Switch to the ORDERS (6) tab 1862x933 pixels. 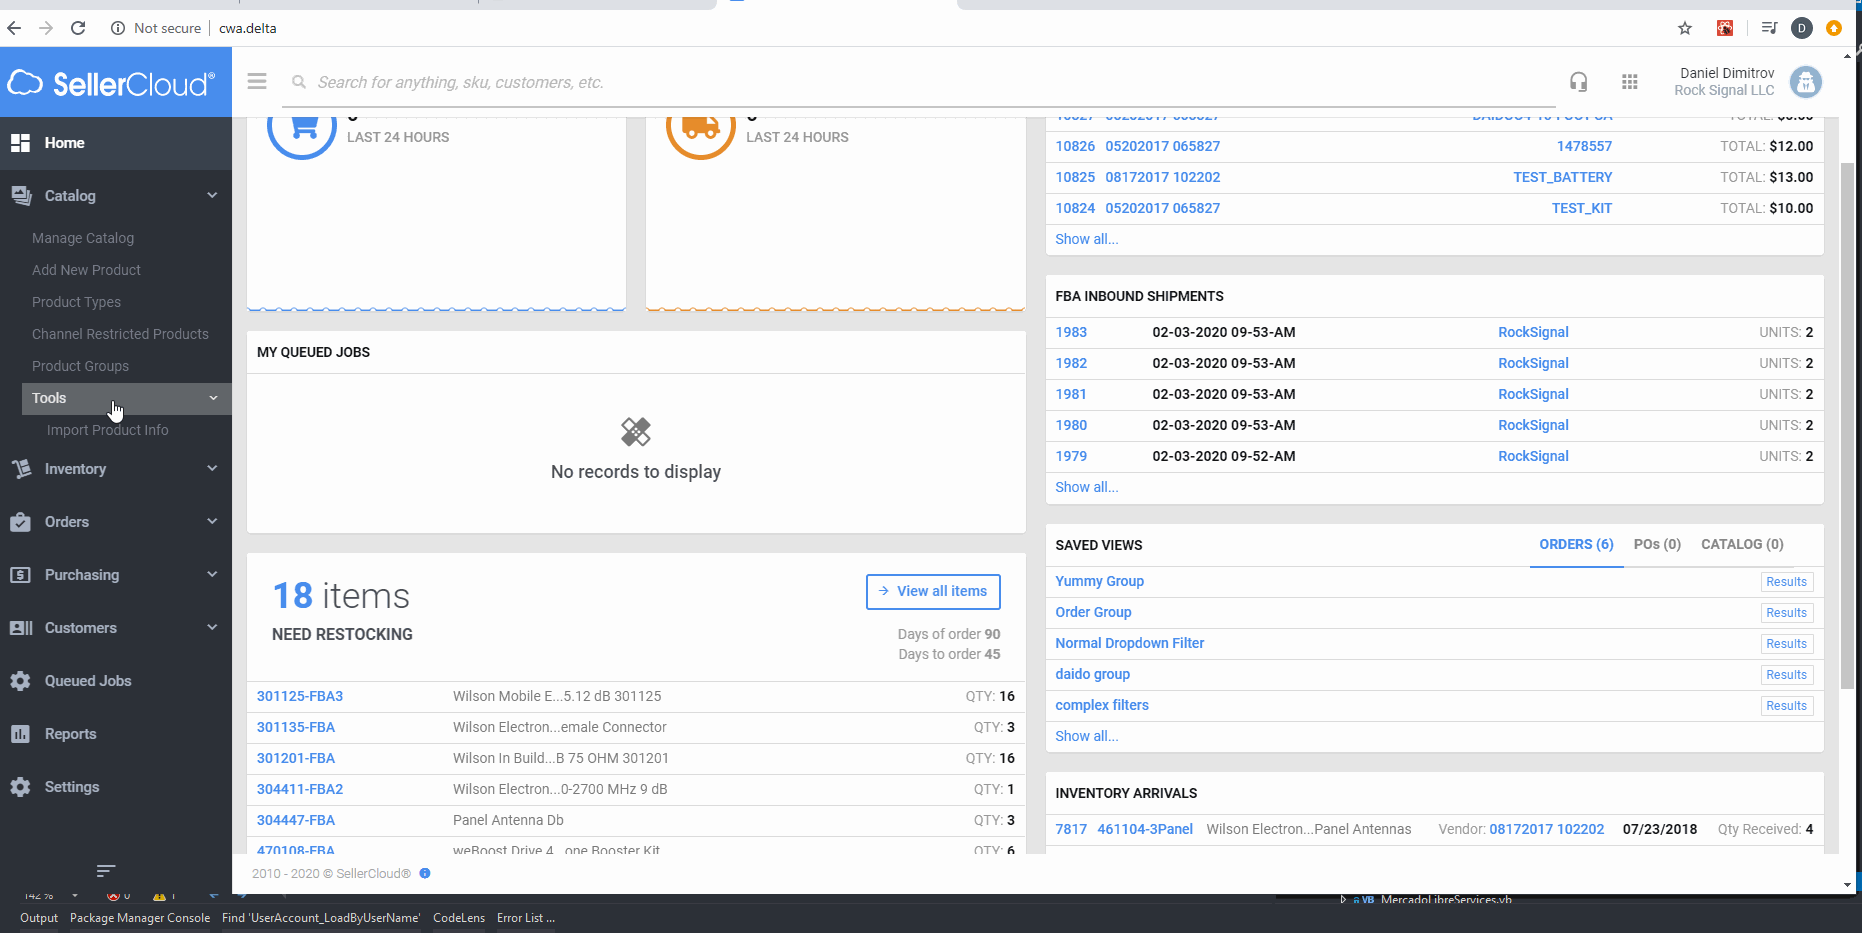click(x=1576, y=545)
